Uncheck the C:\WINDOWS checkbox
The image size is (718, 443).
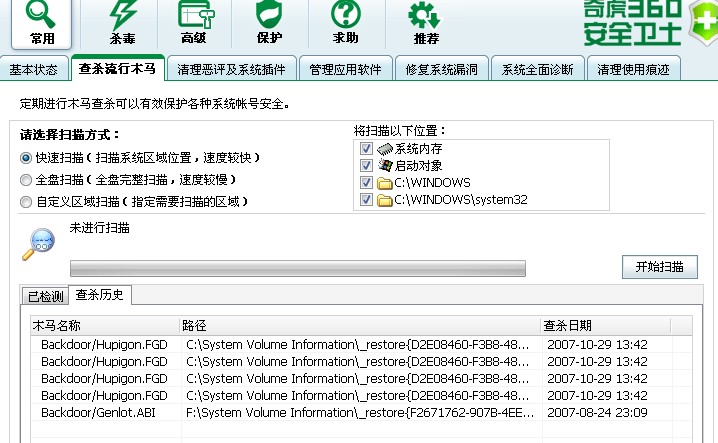(366, 182)
